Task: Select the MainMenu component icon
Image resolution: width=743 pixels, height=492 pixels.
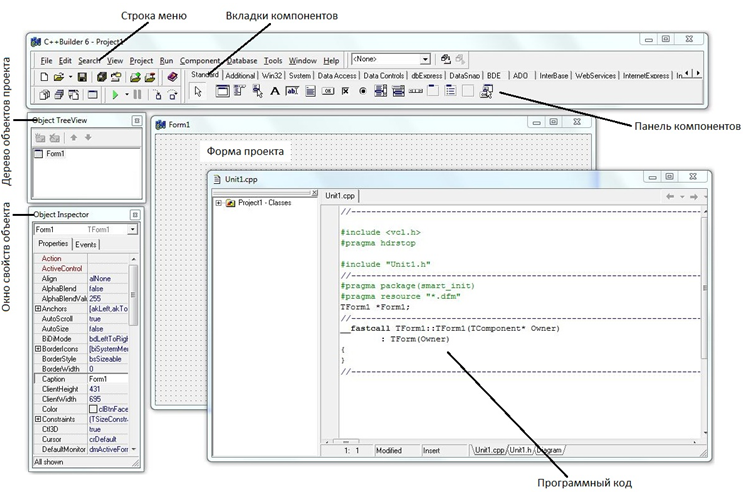Action: 240,91
